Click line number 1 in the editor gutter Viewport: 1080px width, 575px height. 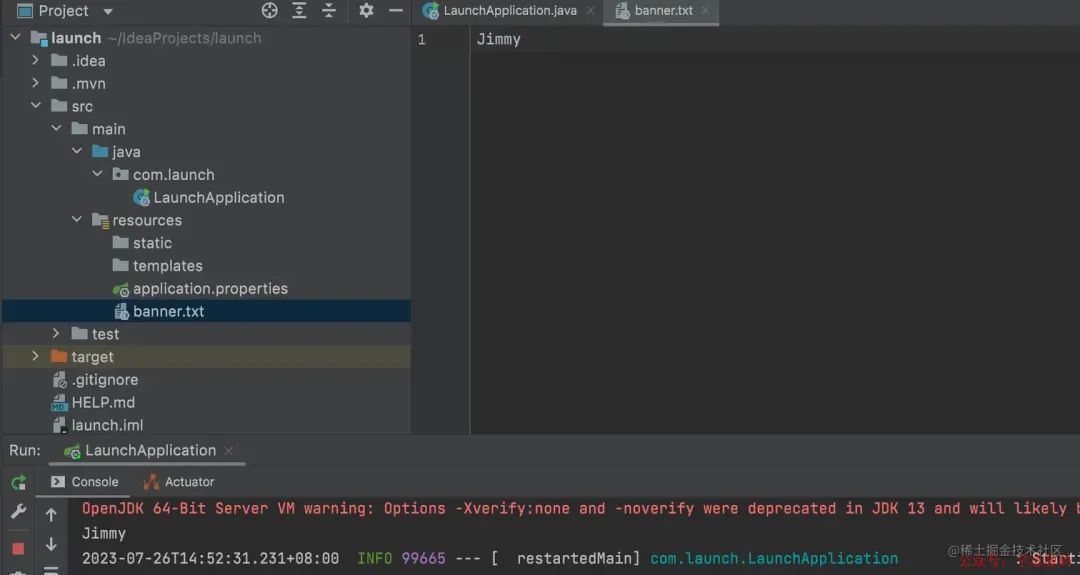point(422,39)
